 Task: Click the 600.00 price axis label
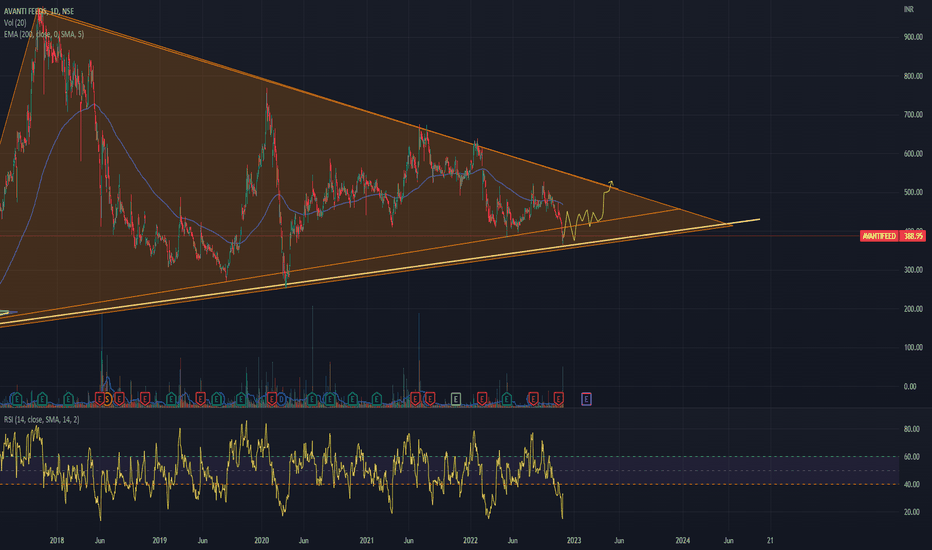pos(913,153)
